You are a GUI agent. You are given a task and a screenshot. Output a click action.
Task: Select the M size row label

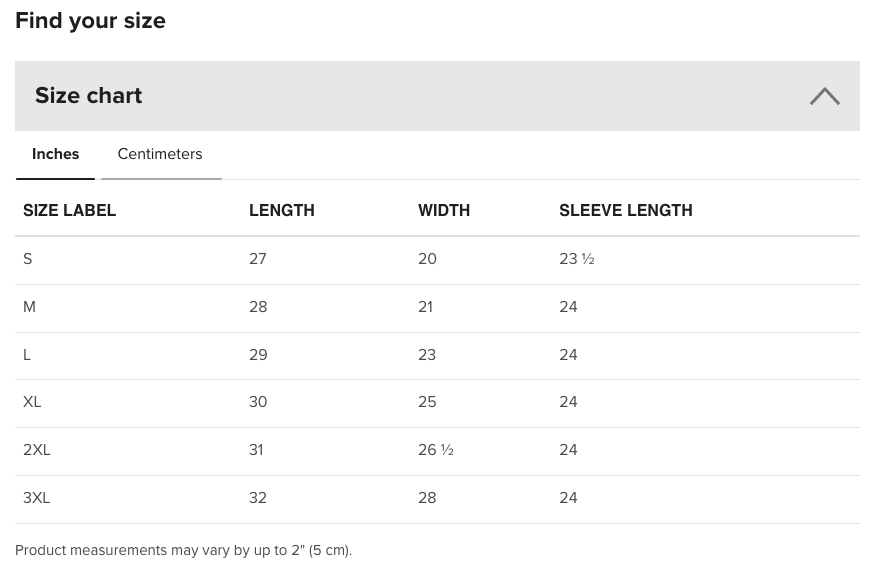29,307
